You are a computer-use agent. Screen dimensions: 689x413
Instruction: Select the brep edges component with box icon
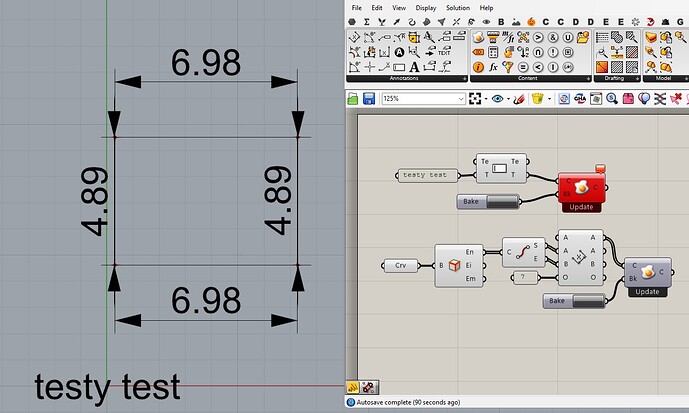pos(459,265)
